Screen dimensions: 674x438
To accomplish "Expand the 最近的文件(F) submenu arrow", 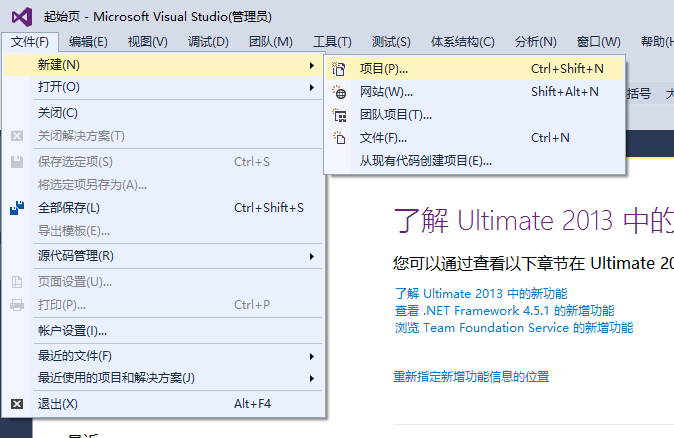I will point(312,356).
